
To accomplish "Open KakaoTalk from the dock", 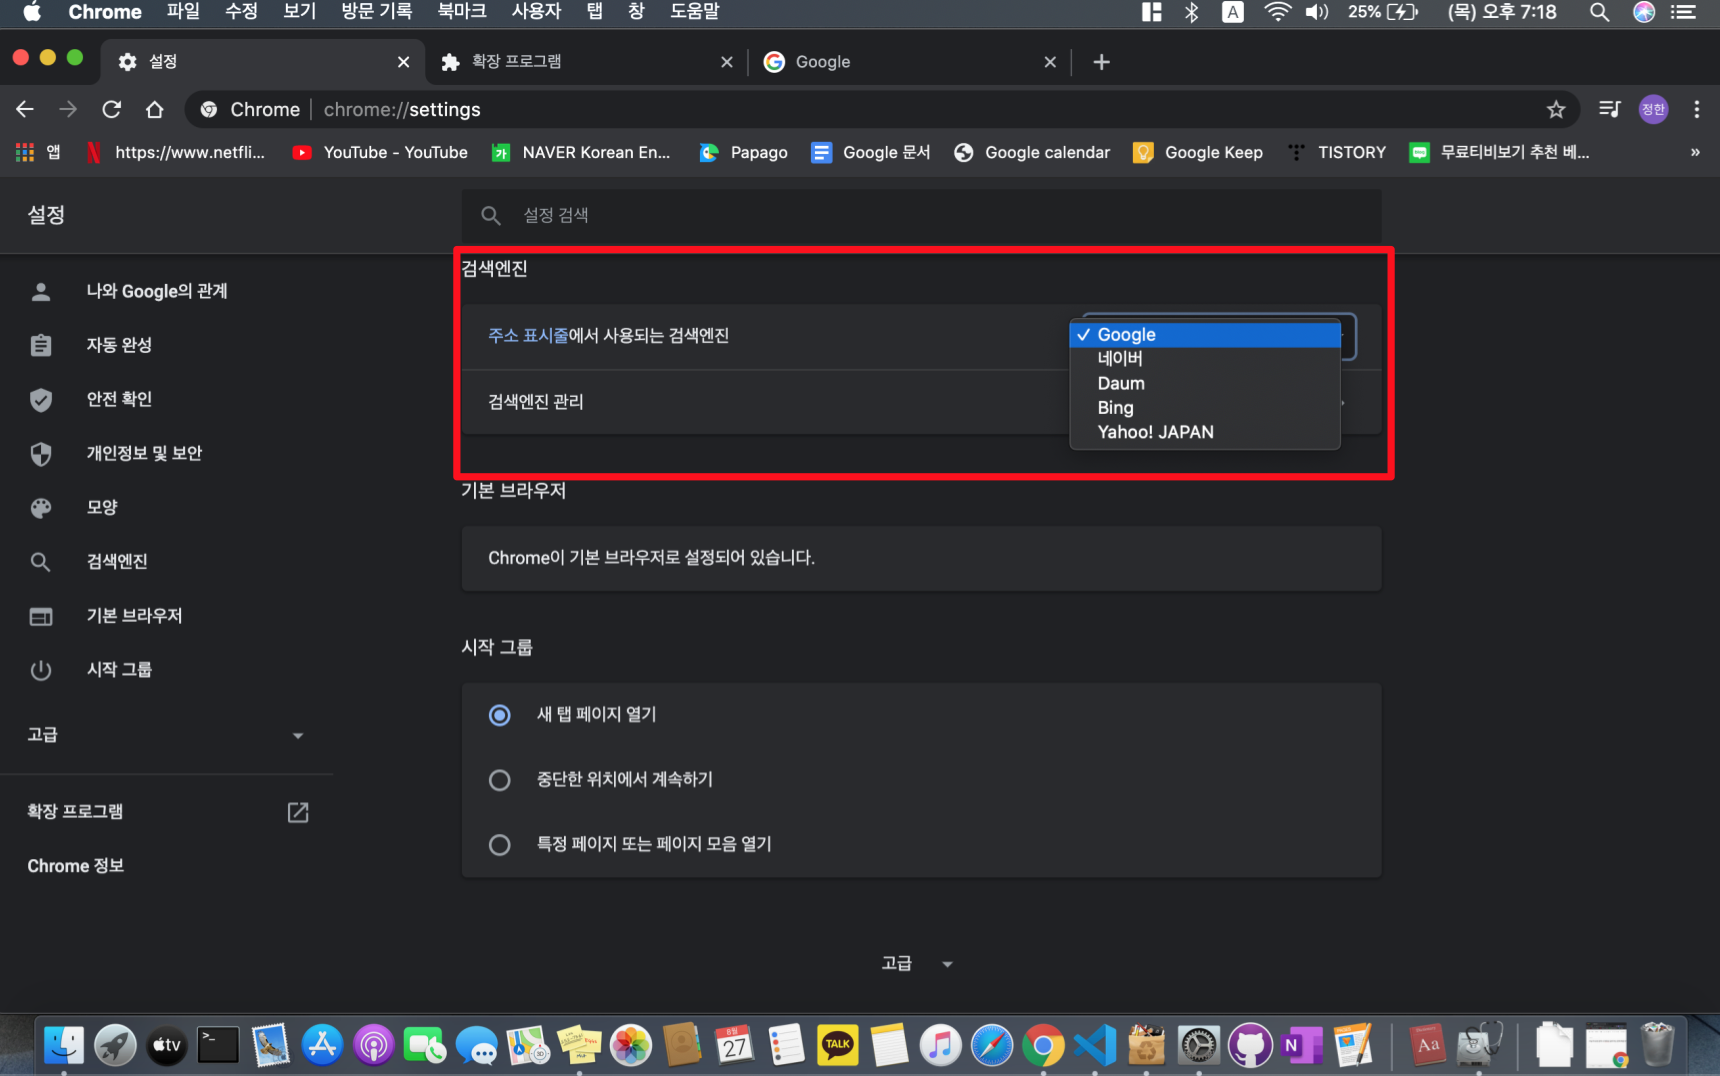I will coord(837,1045).
